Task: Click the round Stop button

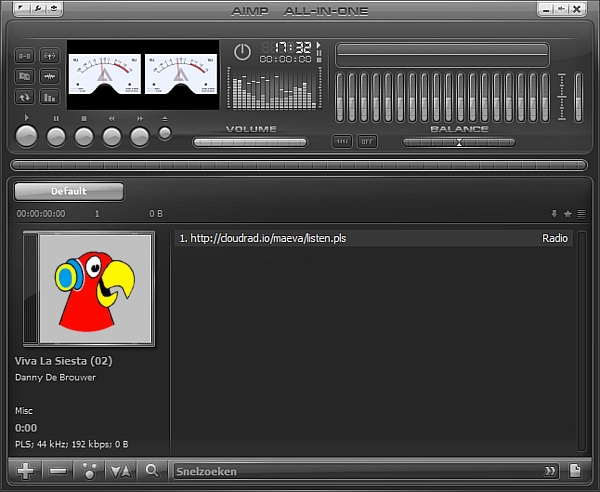Action: tap(84, 137)
